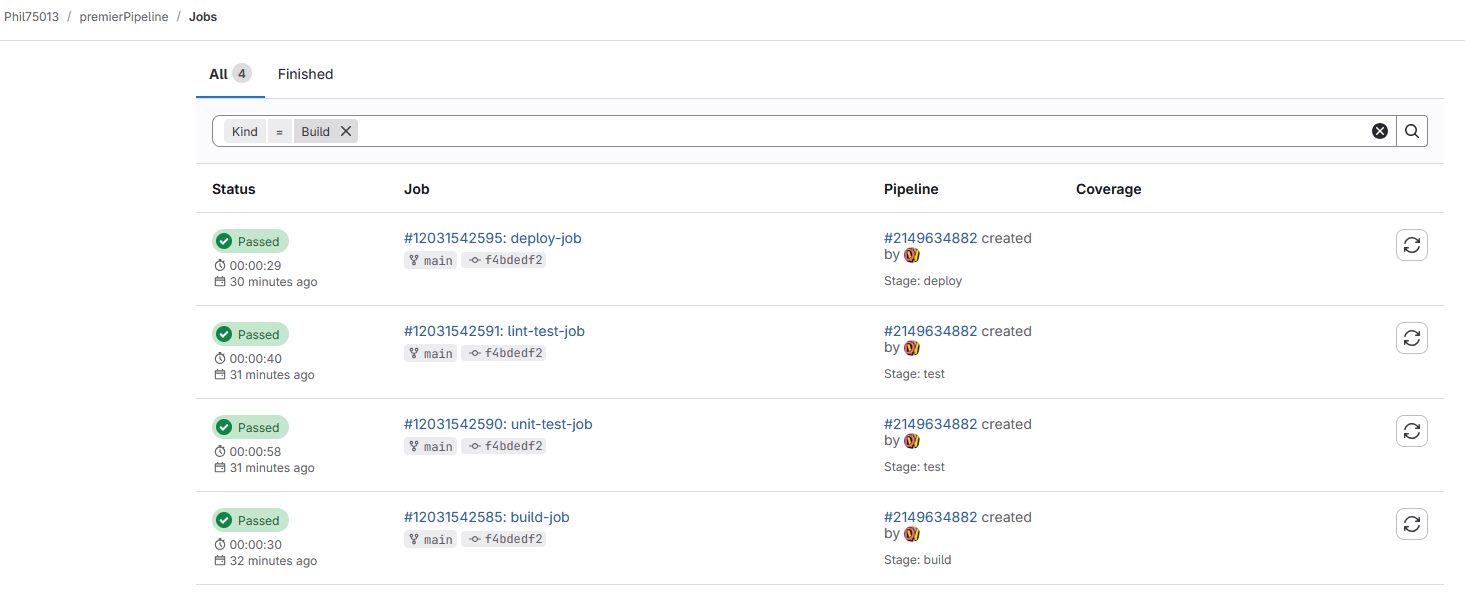Open job #12031542595: deploy-job
The height and width of the screenshot is (596, 1465).
click(x=492, y=238)
